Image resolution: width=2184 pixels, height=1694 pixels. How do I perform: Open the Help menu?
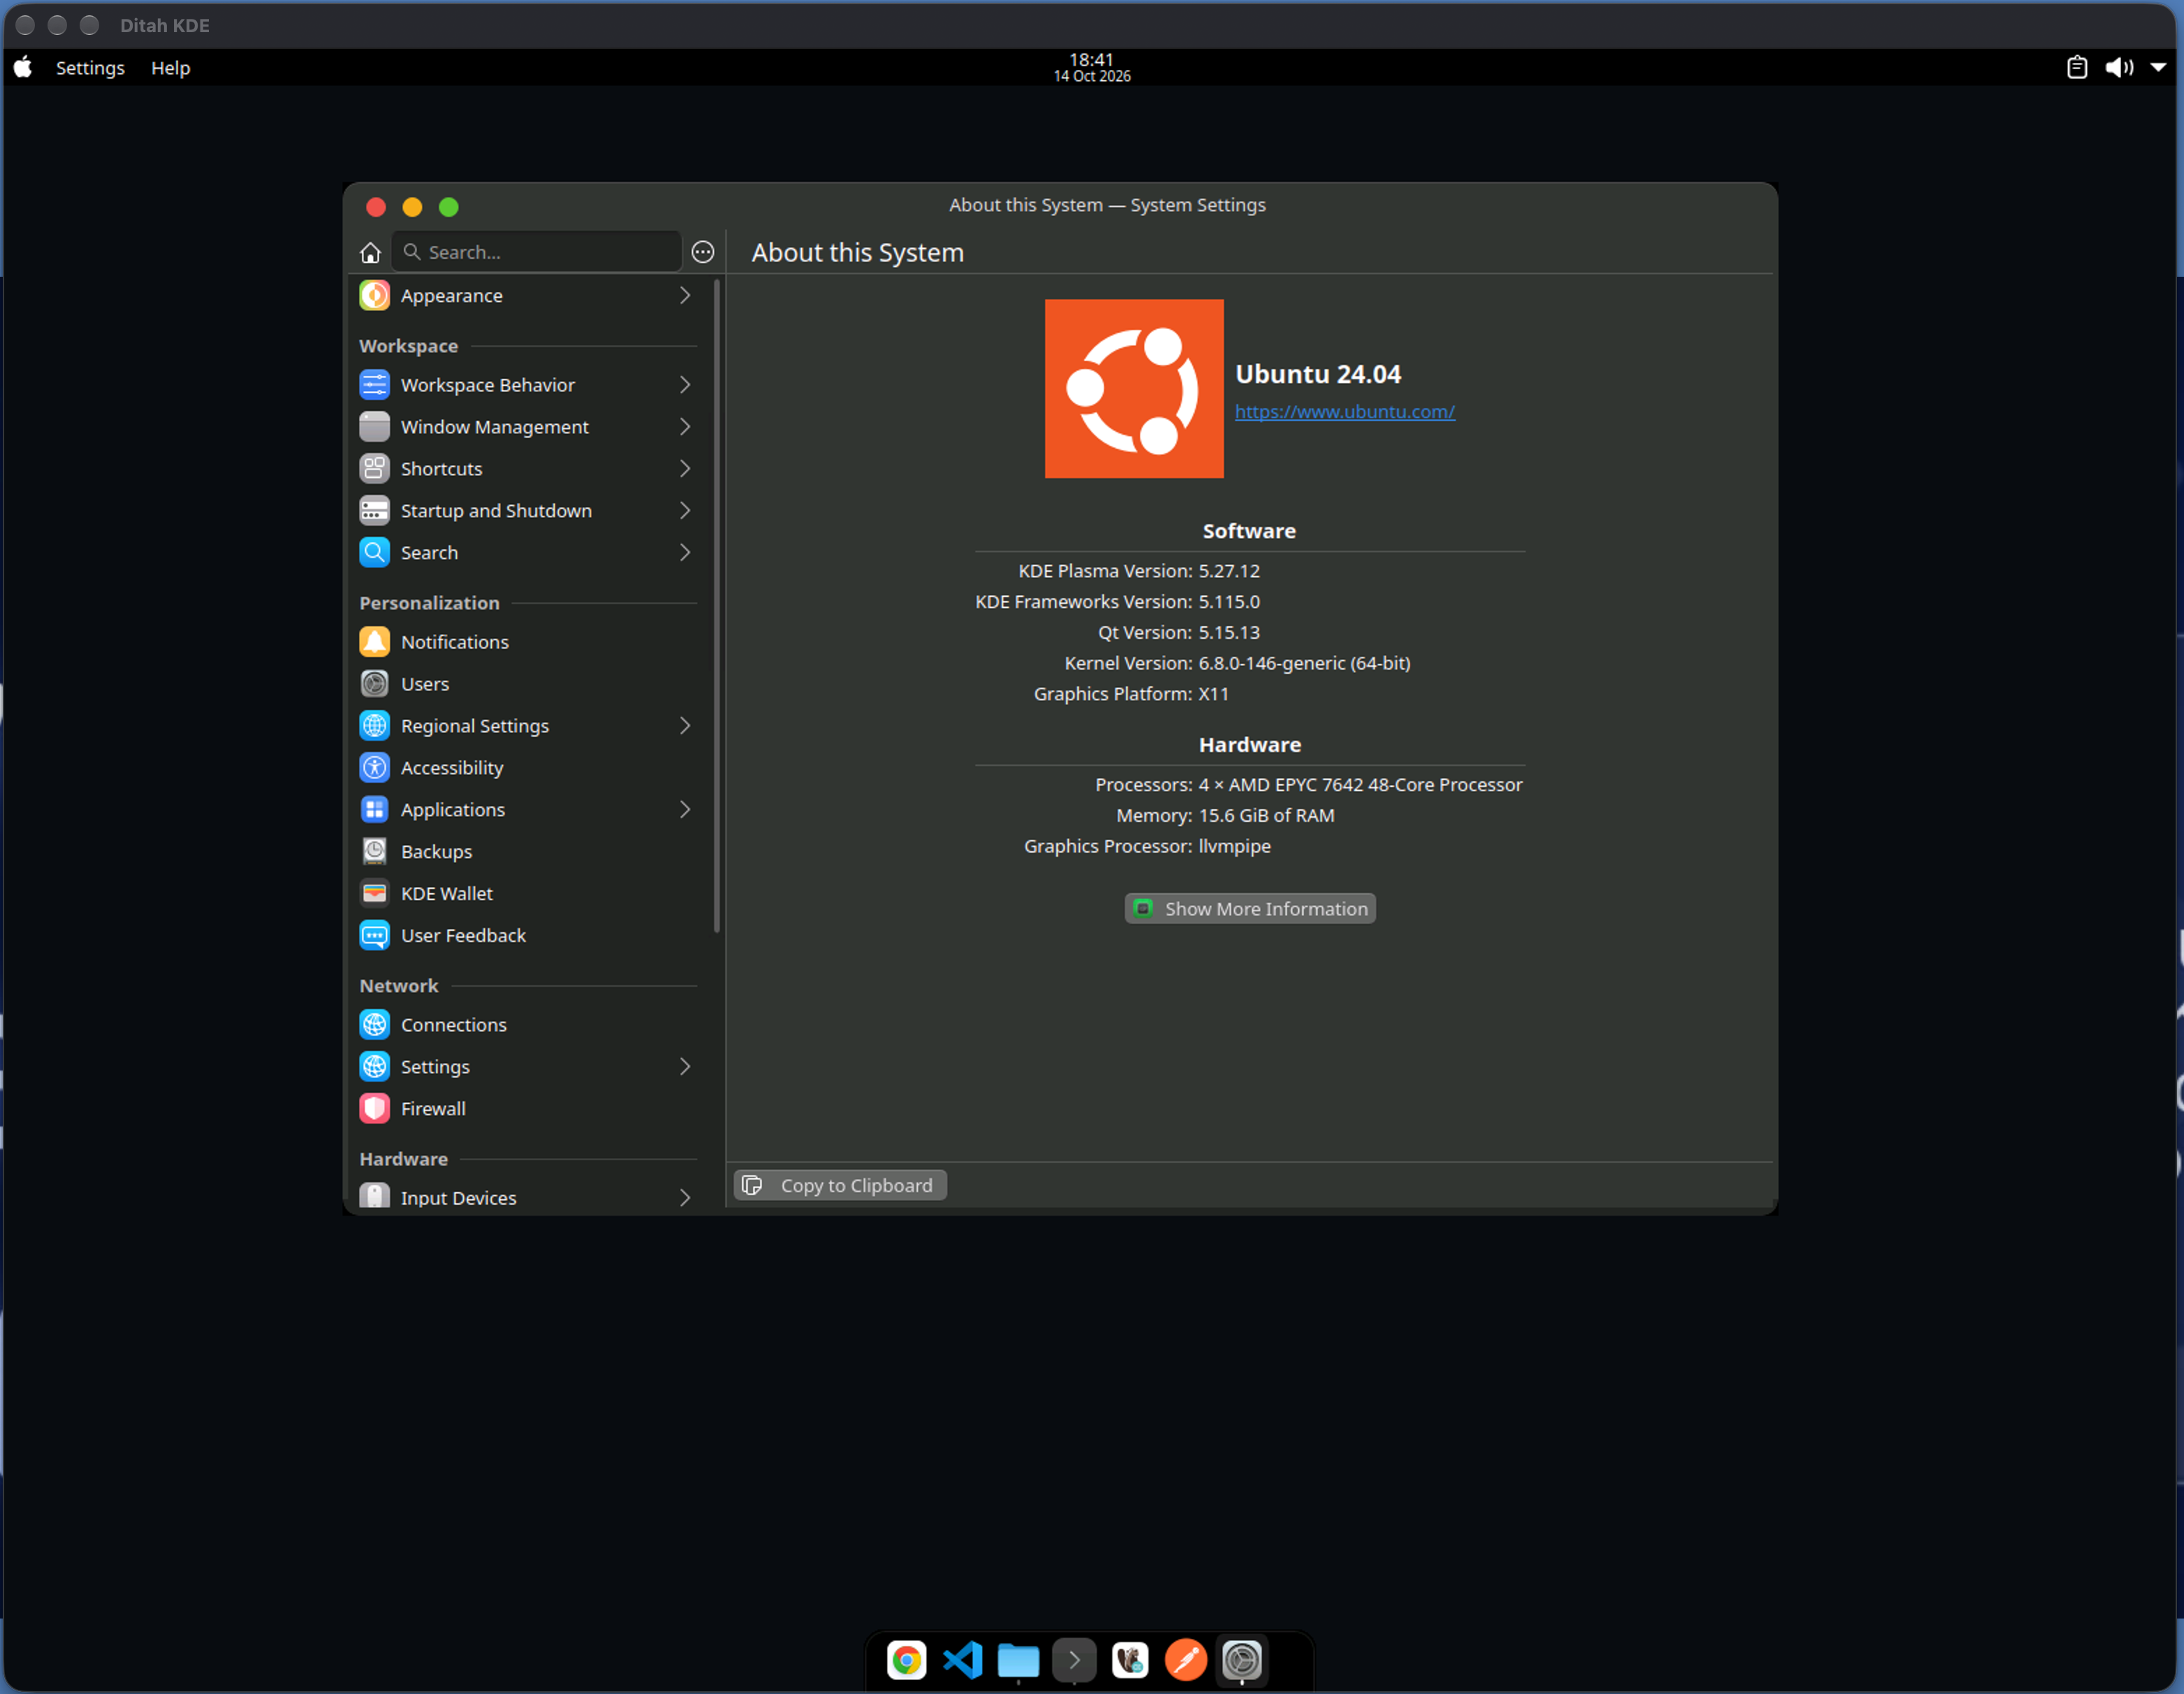(x=170, y=68)
